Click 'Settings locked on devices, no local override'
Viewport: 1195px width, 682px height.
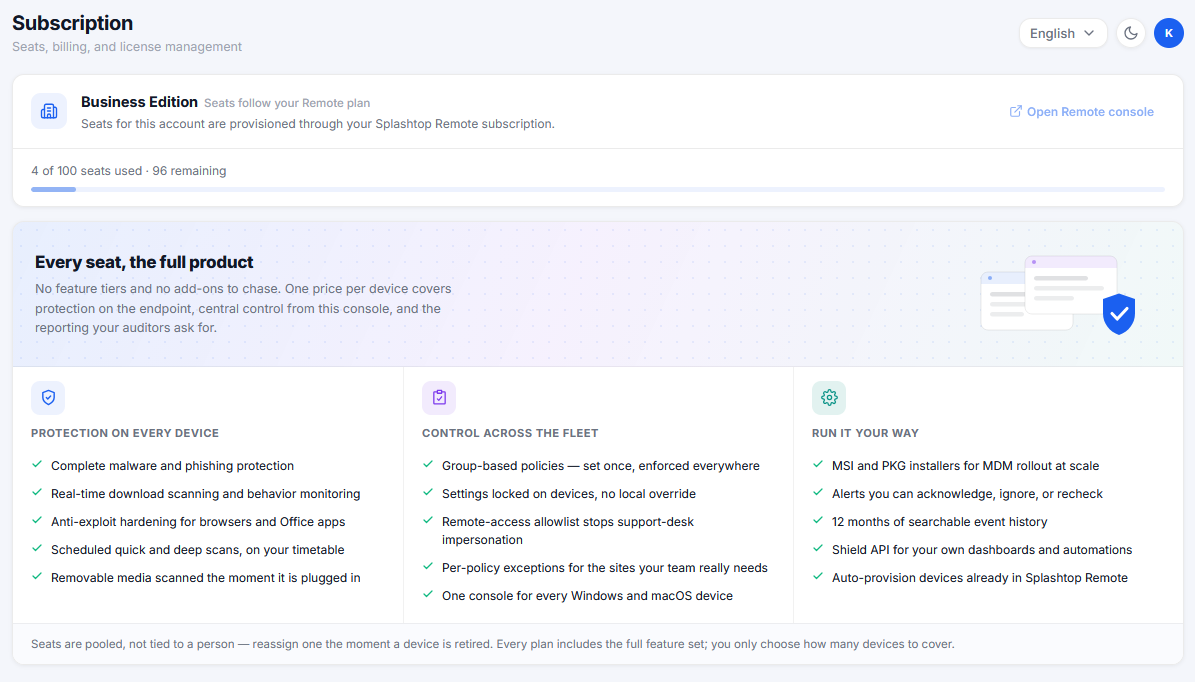pyautogui.click(x=569, y=494)
